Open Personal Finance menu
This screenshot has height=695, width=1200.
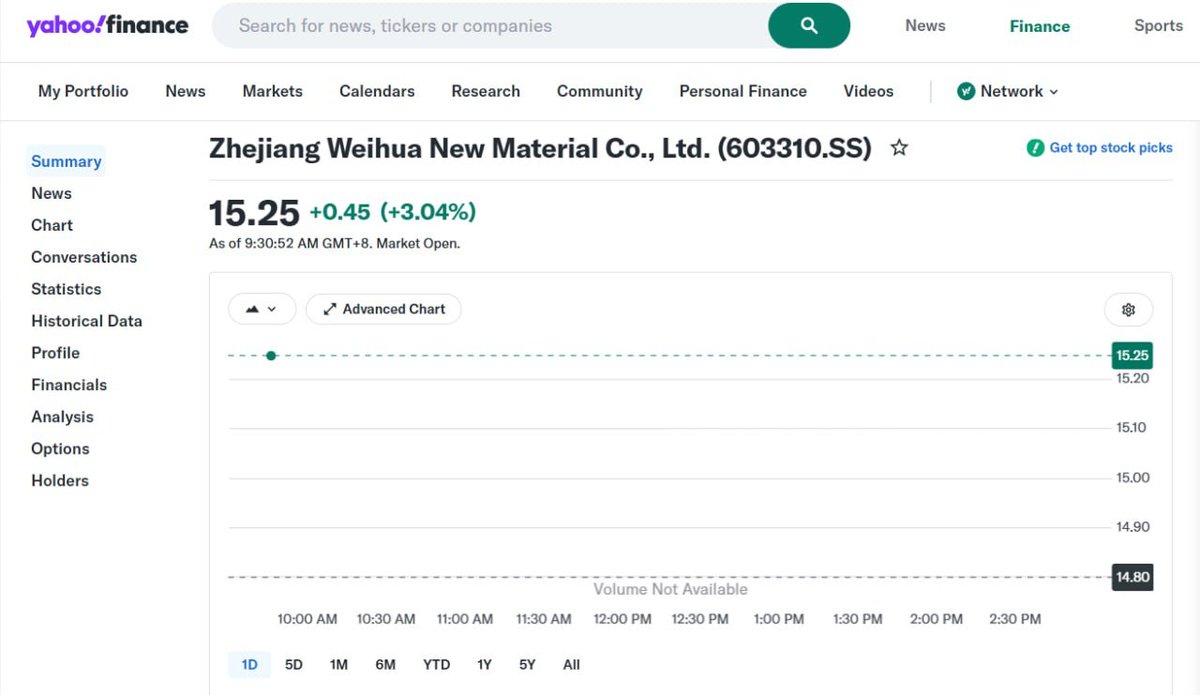coord(743,91)
